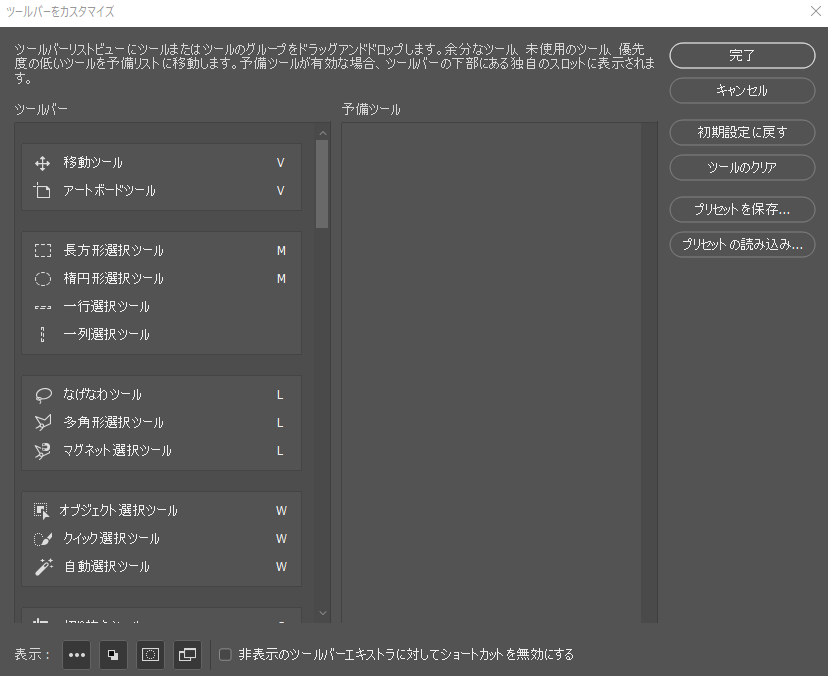Select マグネット選択ツール list label

(x=117, y=450)
